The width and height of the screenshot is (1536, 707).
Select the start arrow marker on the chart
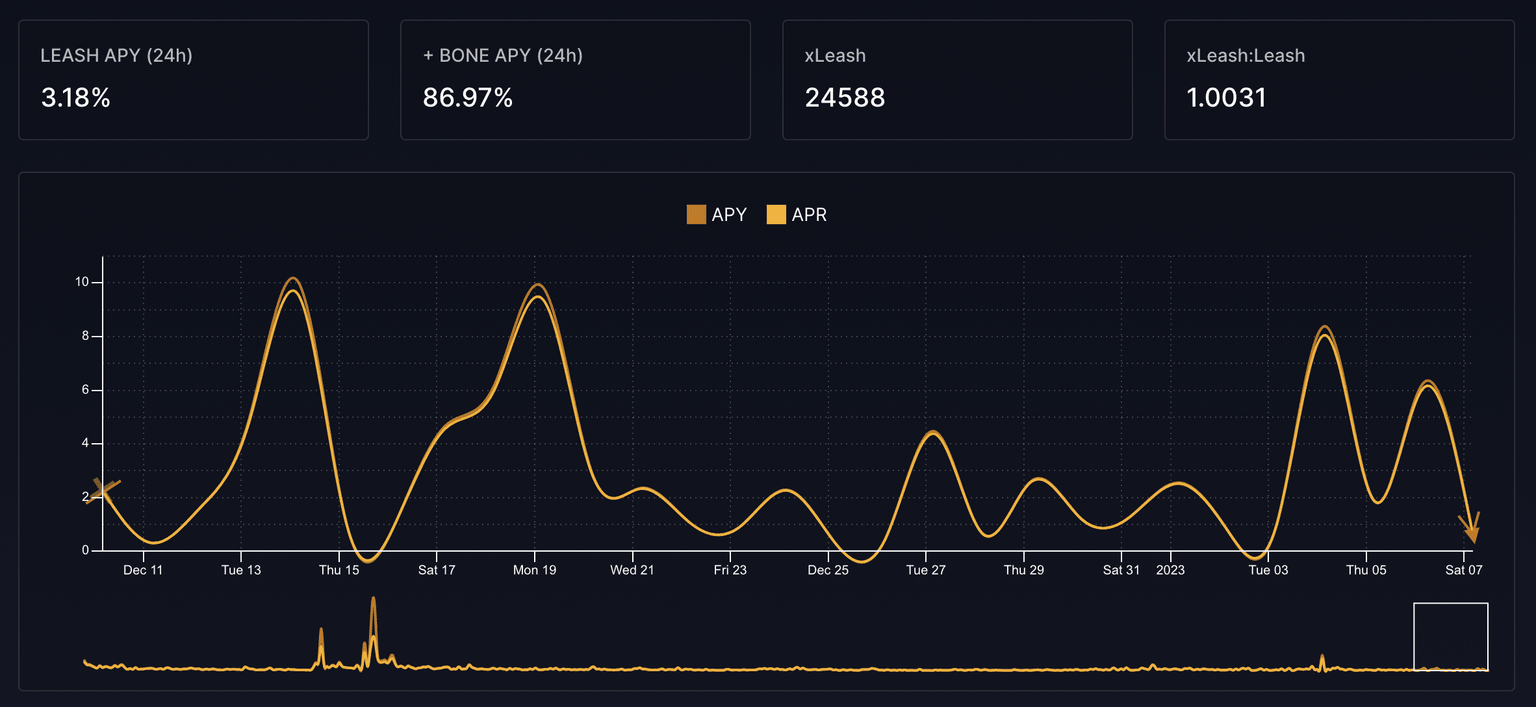click(x=103, y=491)
